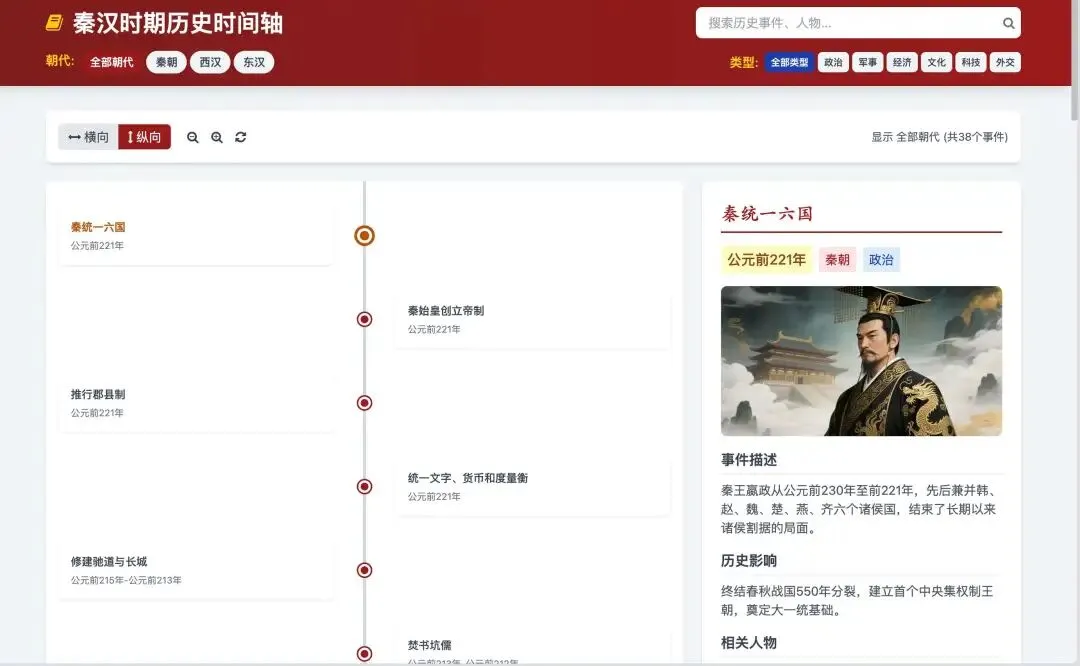Filter events by 经济 type
Image resolution: width=1080 pixels, height=666 pixels.
pos(902,62)
